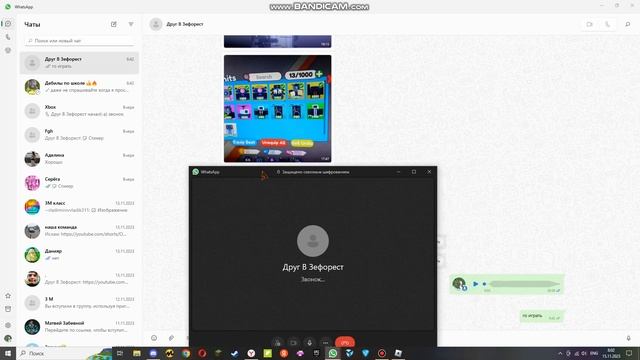Open chat Друг В Зефорест in list
The height and width of the screenshot is (360, 640).
tap(80, 63)
